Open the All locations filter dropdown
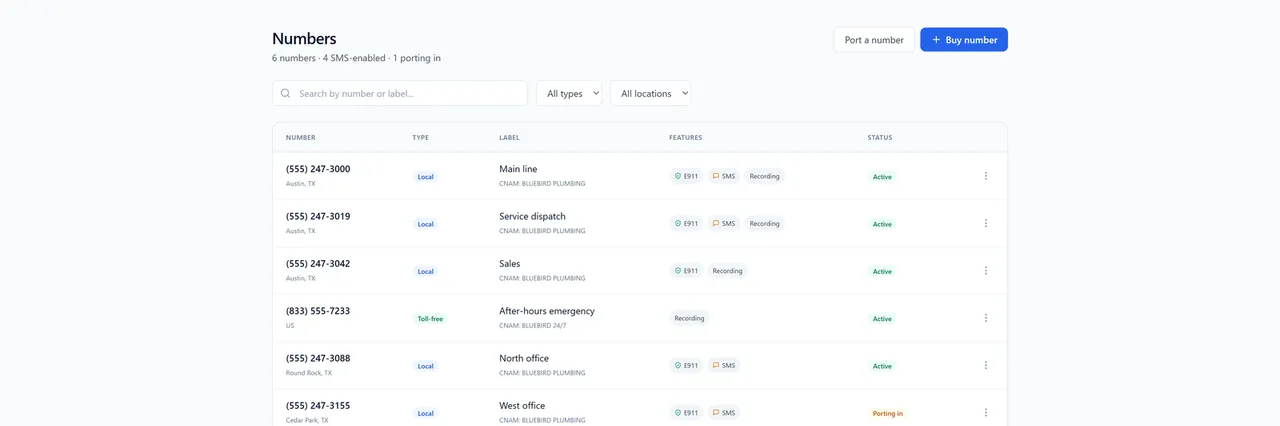Screen dimensions: 1280x426 [650, 93]
